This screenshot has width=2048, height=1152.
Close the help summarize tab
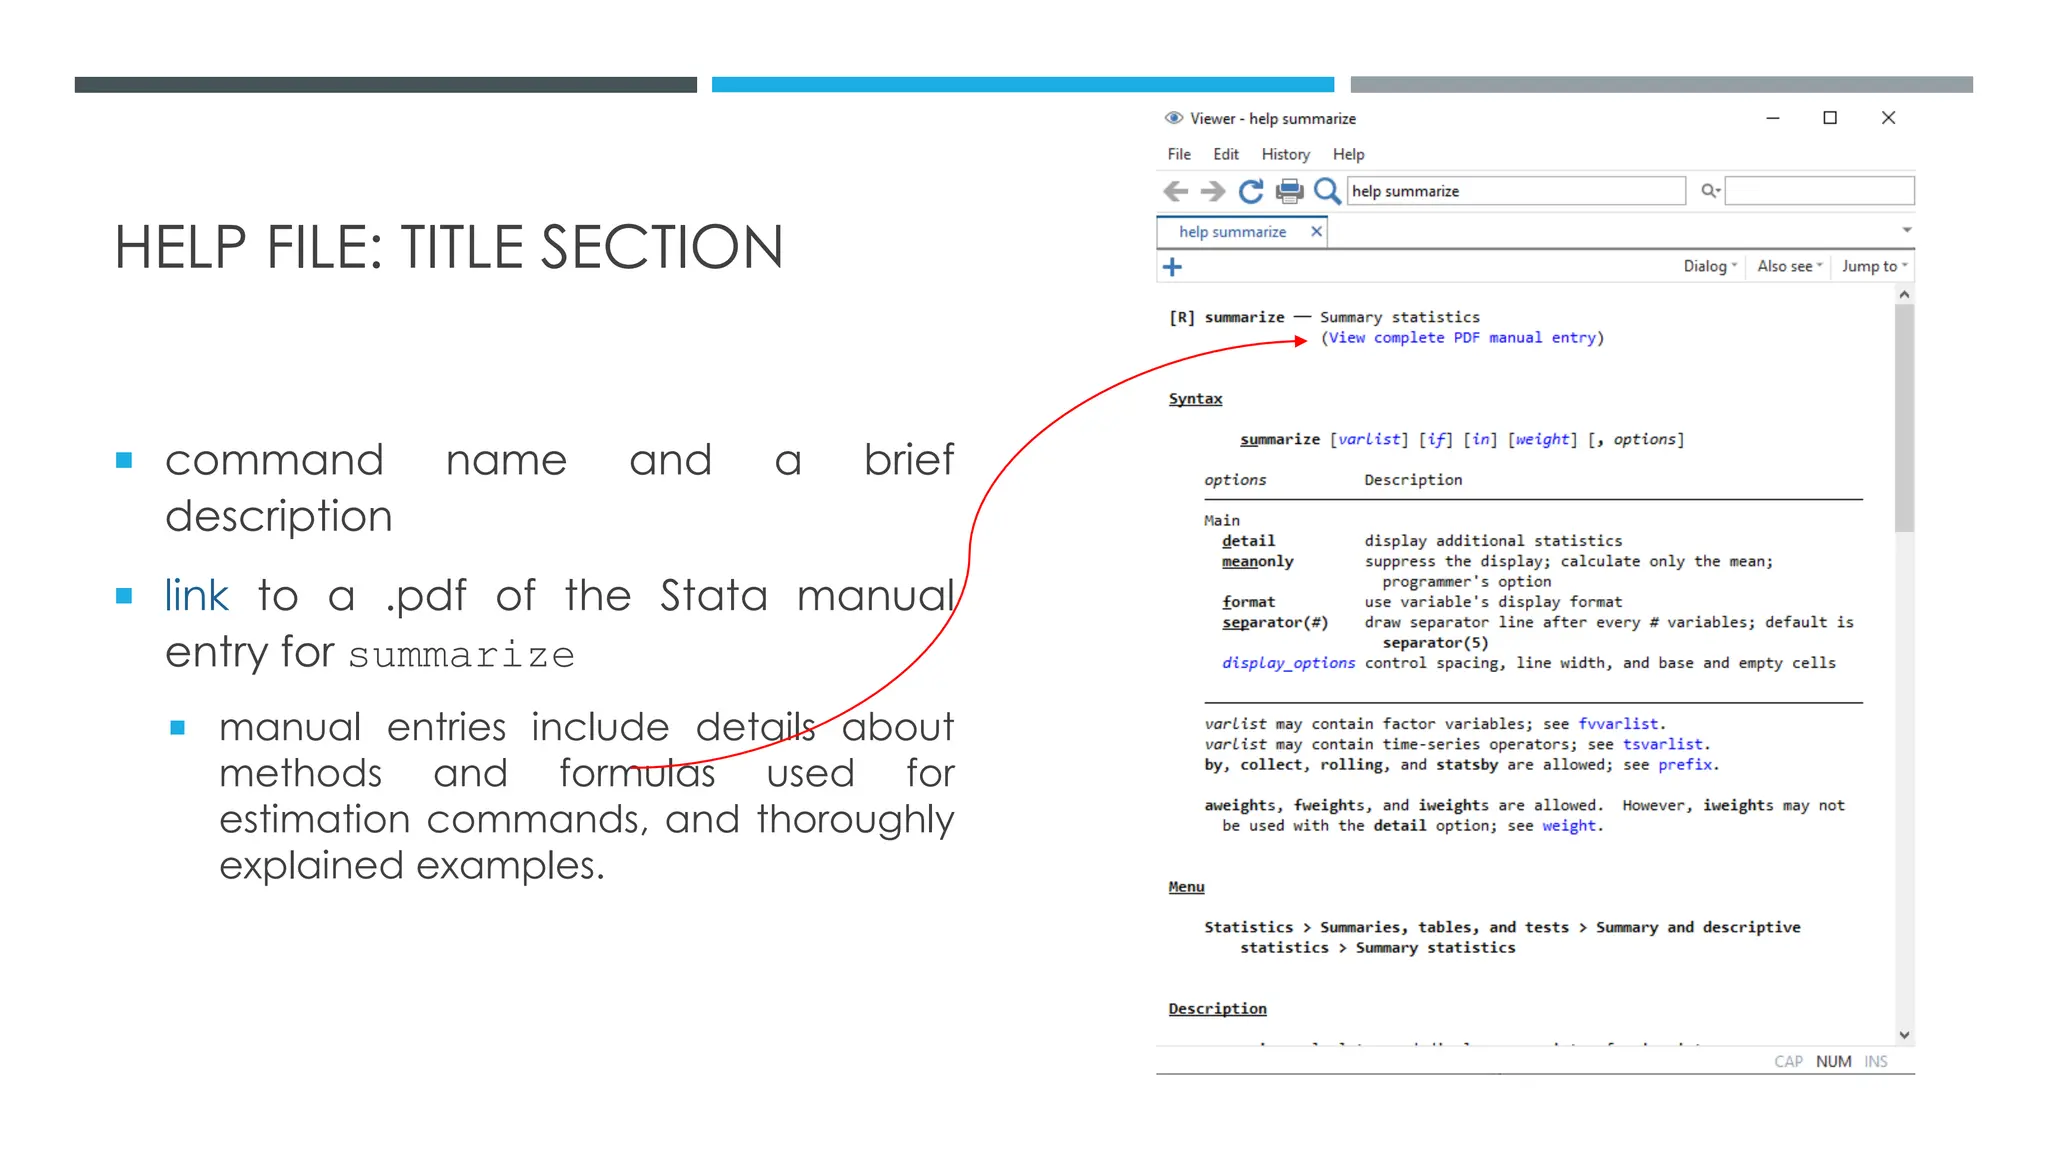[x=1316, y=232]
